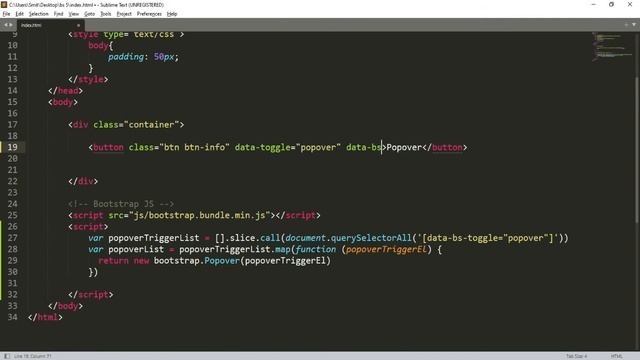Viewport: 640px width, 360px height.
Task: Click the Sublime Text title bar icon
Action: [4, 4]
